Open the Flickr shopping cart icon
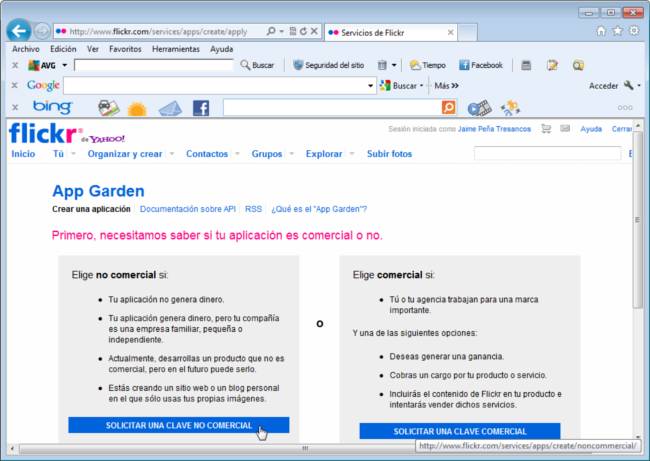 click(x=546, y=129)
